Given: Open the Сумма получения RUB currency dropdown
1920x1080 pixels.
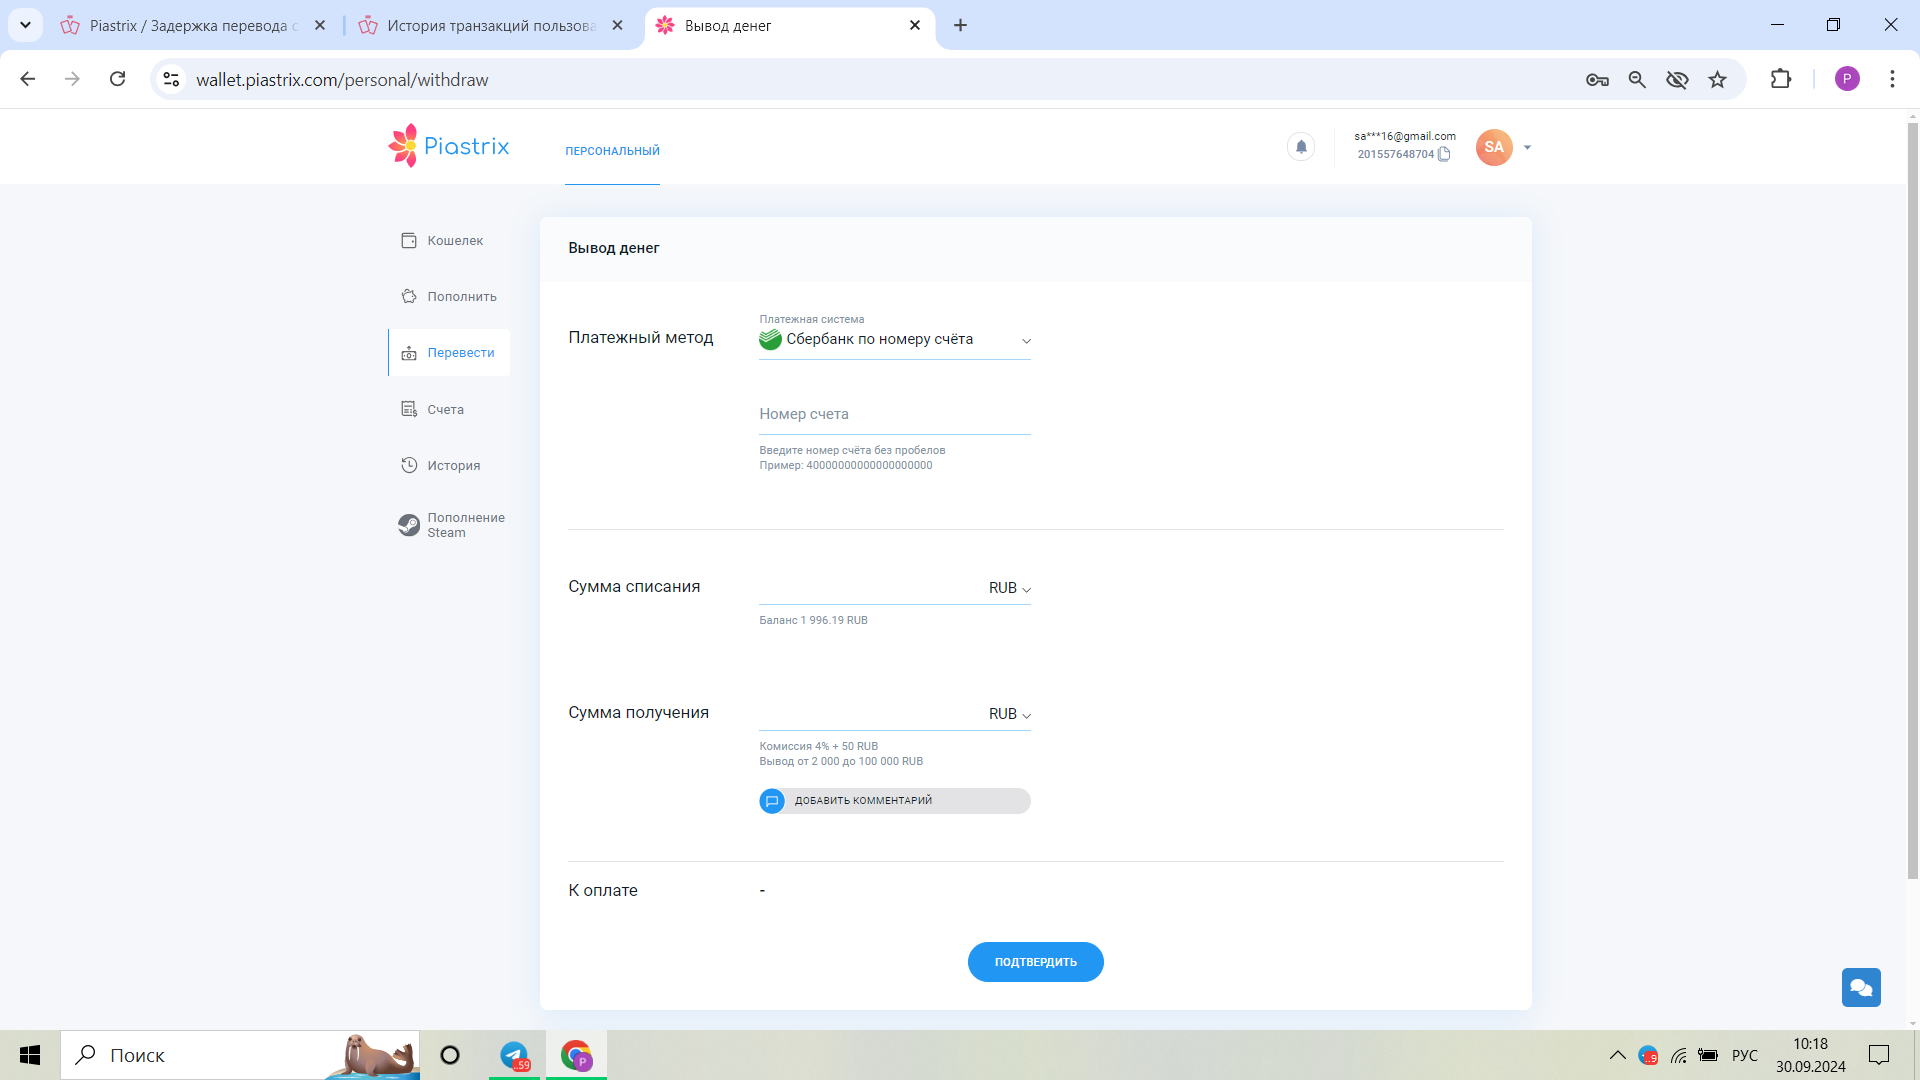Looking at the screenshot, I should 1010,714.
